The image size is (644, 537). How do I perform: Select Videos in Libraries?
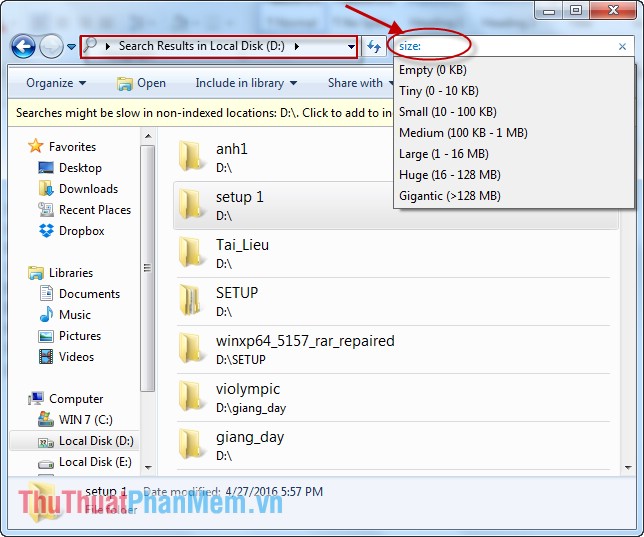(x=76, y=357)
